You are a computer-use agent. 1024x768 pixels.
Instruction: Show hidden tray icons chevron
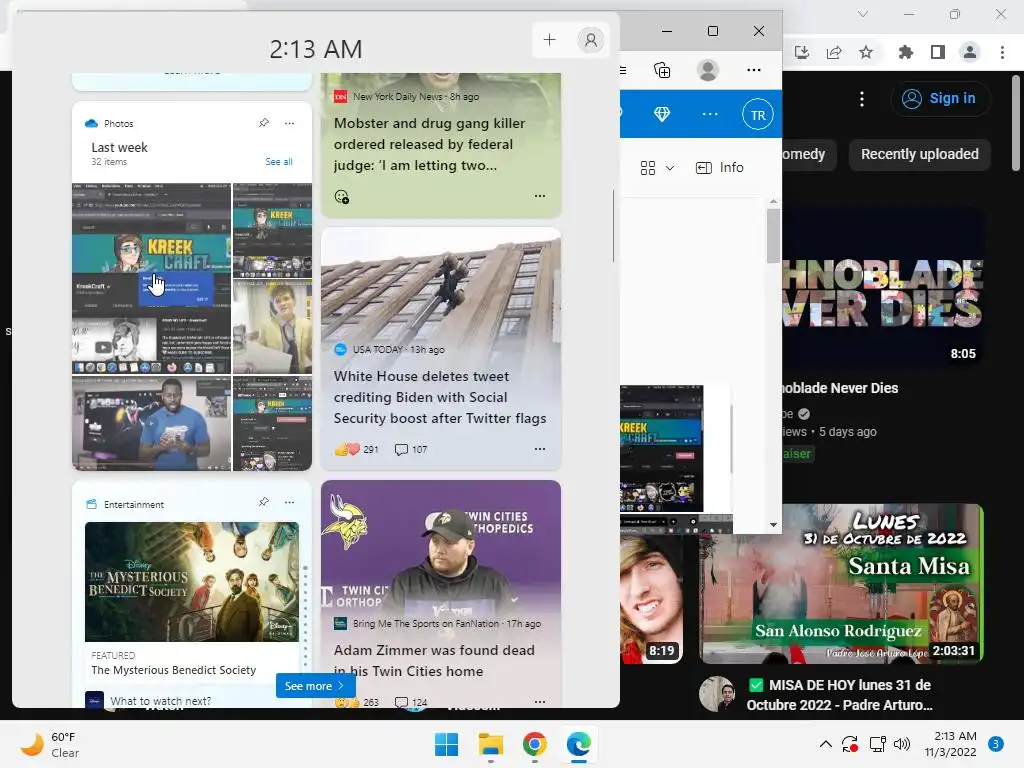pos(825,744)
